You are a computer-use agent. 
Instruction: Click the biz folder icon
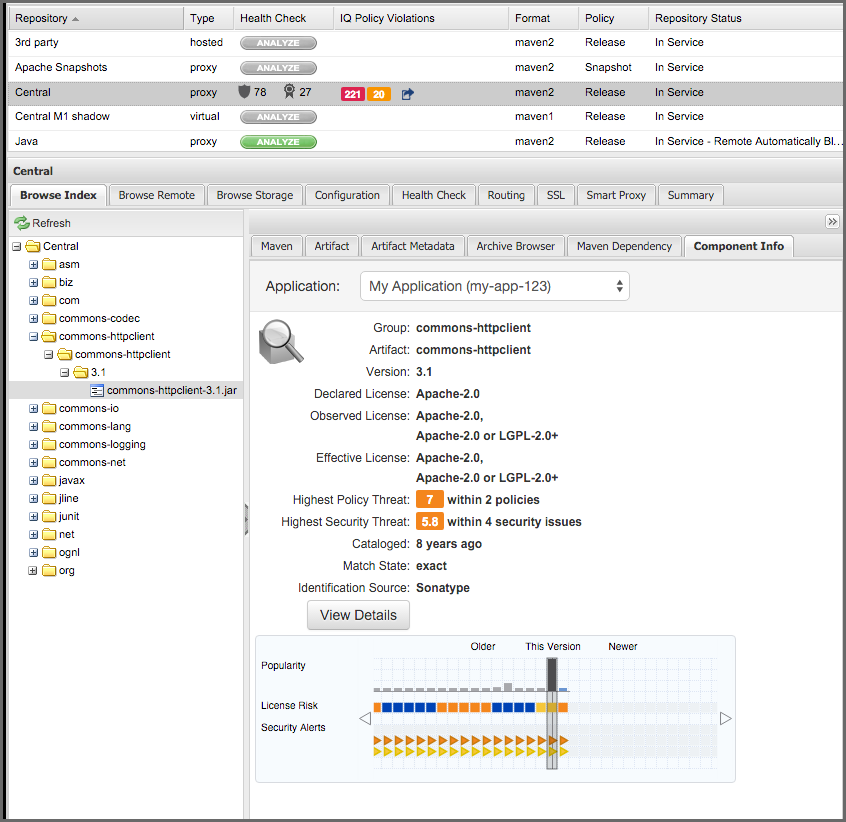[49, 282]
